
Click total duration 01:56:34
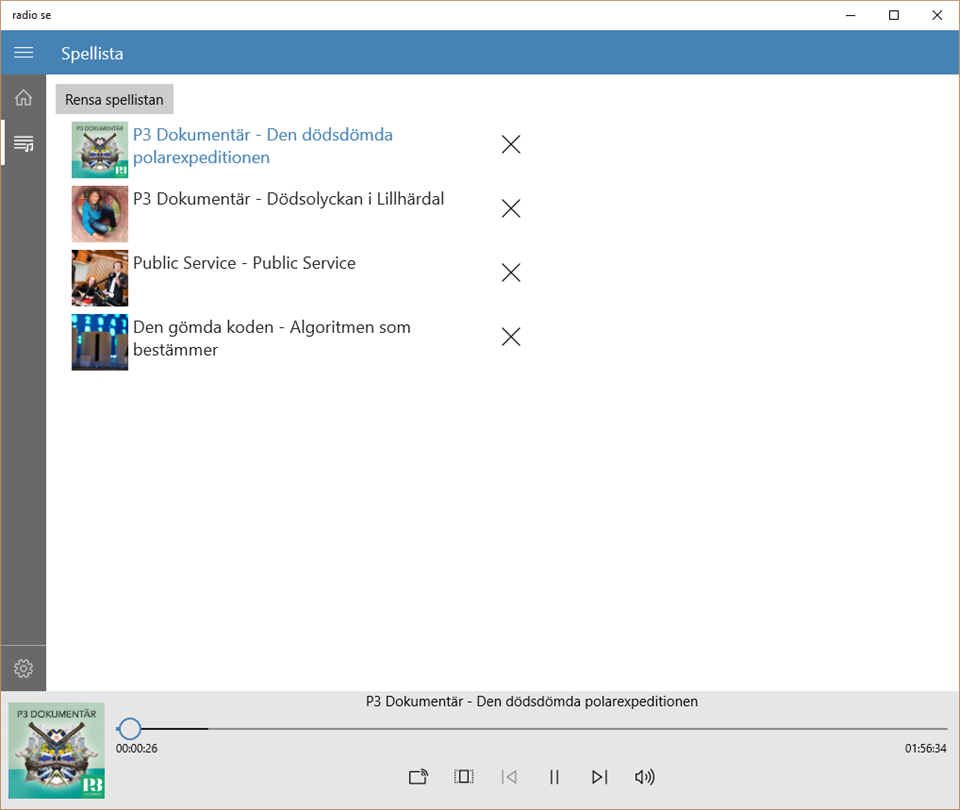point(925,748)
